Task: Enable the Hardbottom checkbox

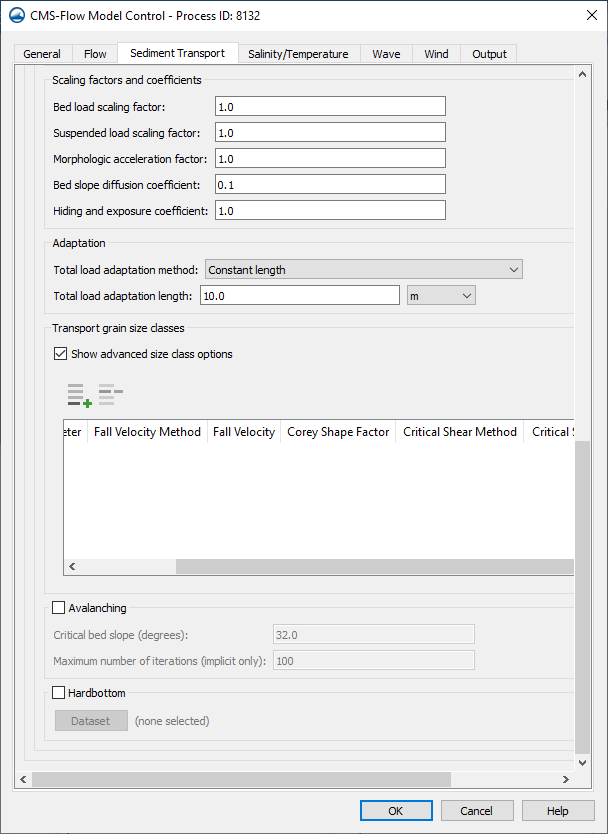Action: (x=59, y=693)
